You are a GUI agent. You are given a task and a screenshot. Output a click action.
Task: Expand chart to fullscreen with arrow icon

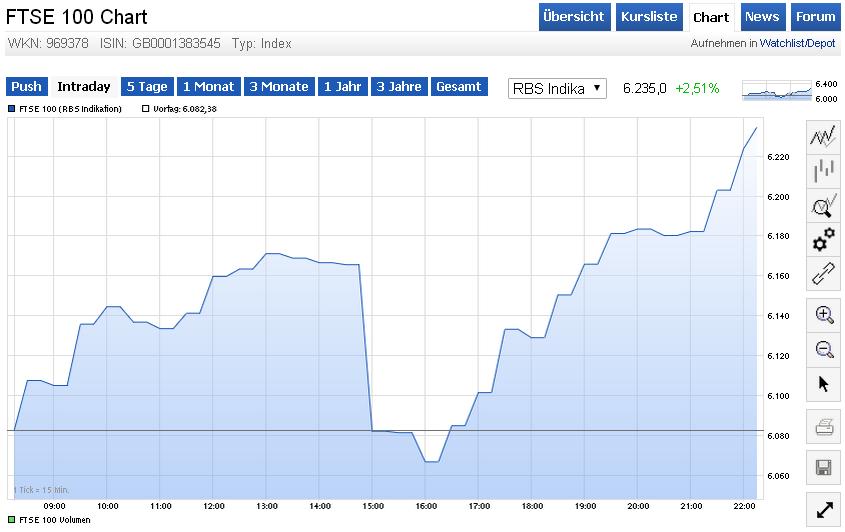[x=824, y=509]
